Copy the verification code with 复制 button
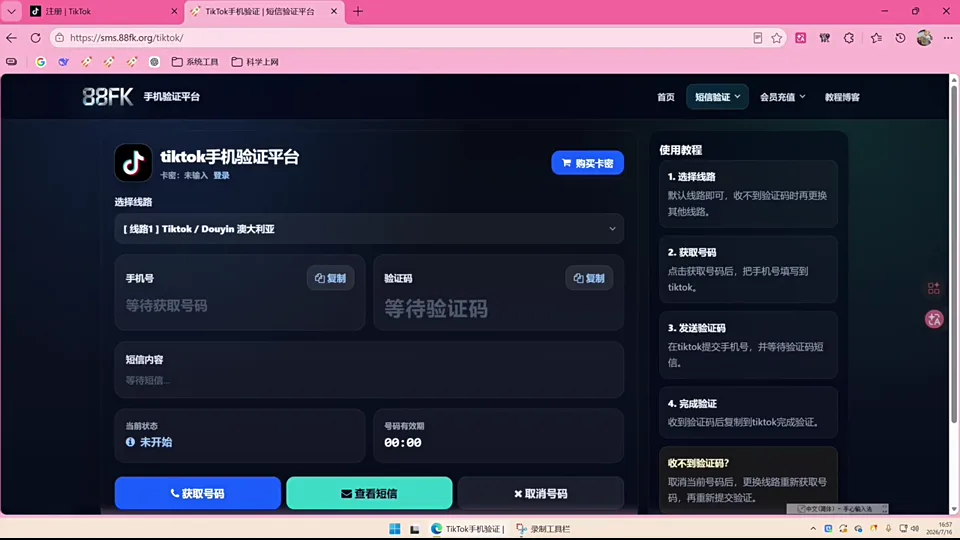 [589, 278]
